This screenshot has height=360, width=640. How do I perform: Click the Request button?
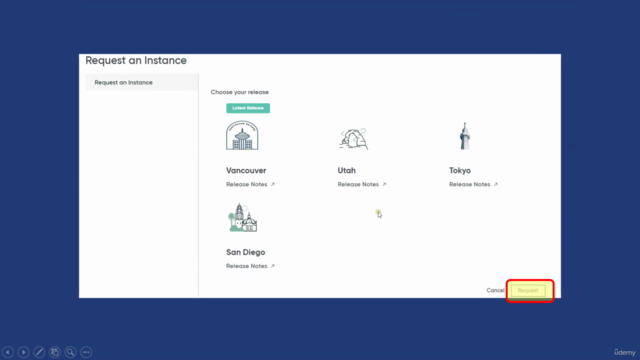[528, 291]
